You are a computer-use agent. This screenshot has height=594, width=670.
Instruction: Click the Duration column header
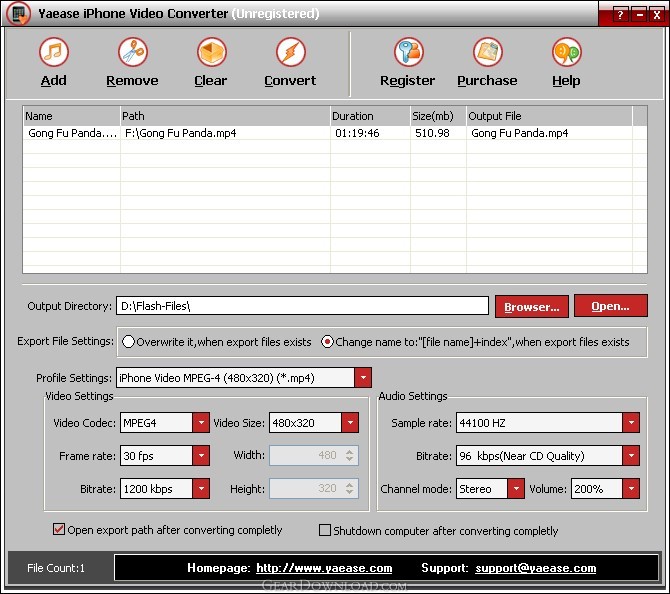point(370,116)
